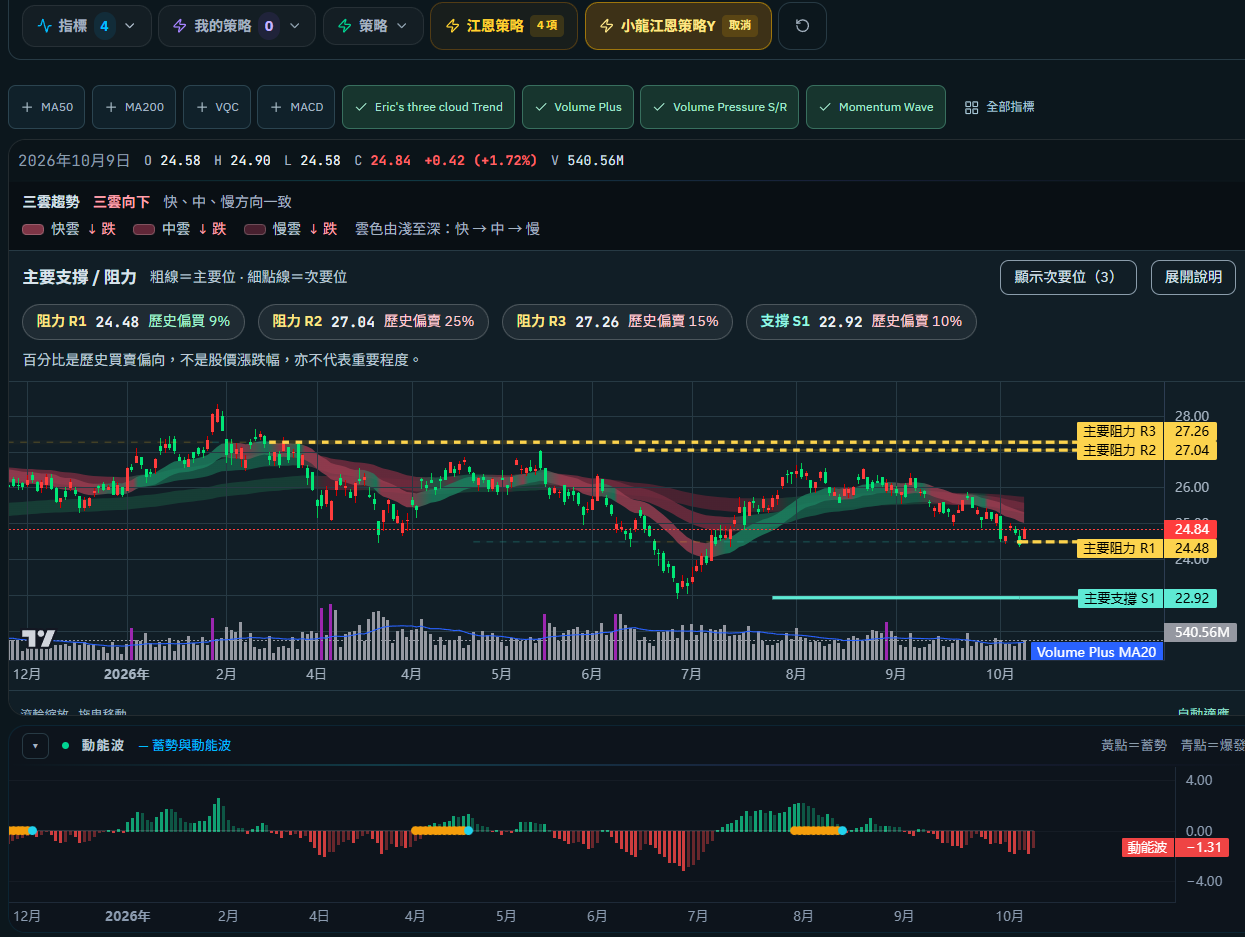This screenshot has width=1245, height=937.
Task: Click the 快雲 color swatch legend
Action: tap(33, 229)
